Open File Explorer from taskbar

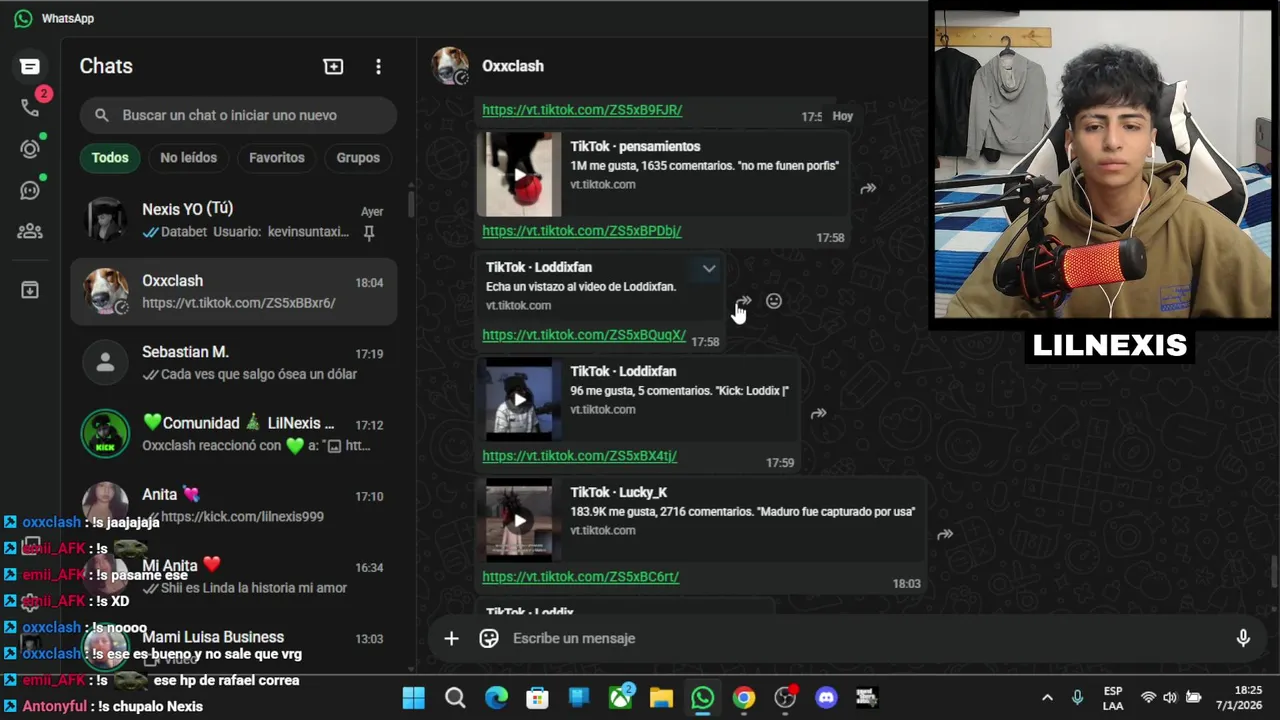point(661,698)
